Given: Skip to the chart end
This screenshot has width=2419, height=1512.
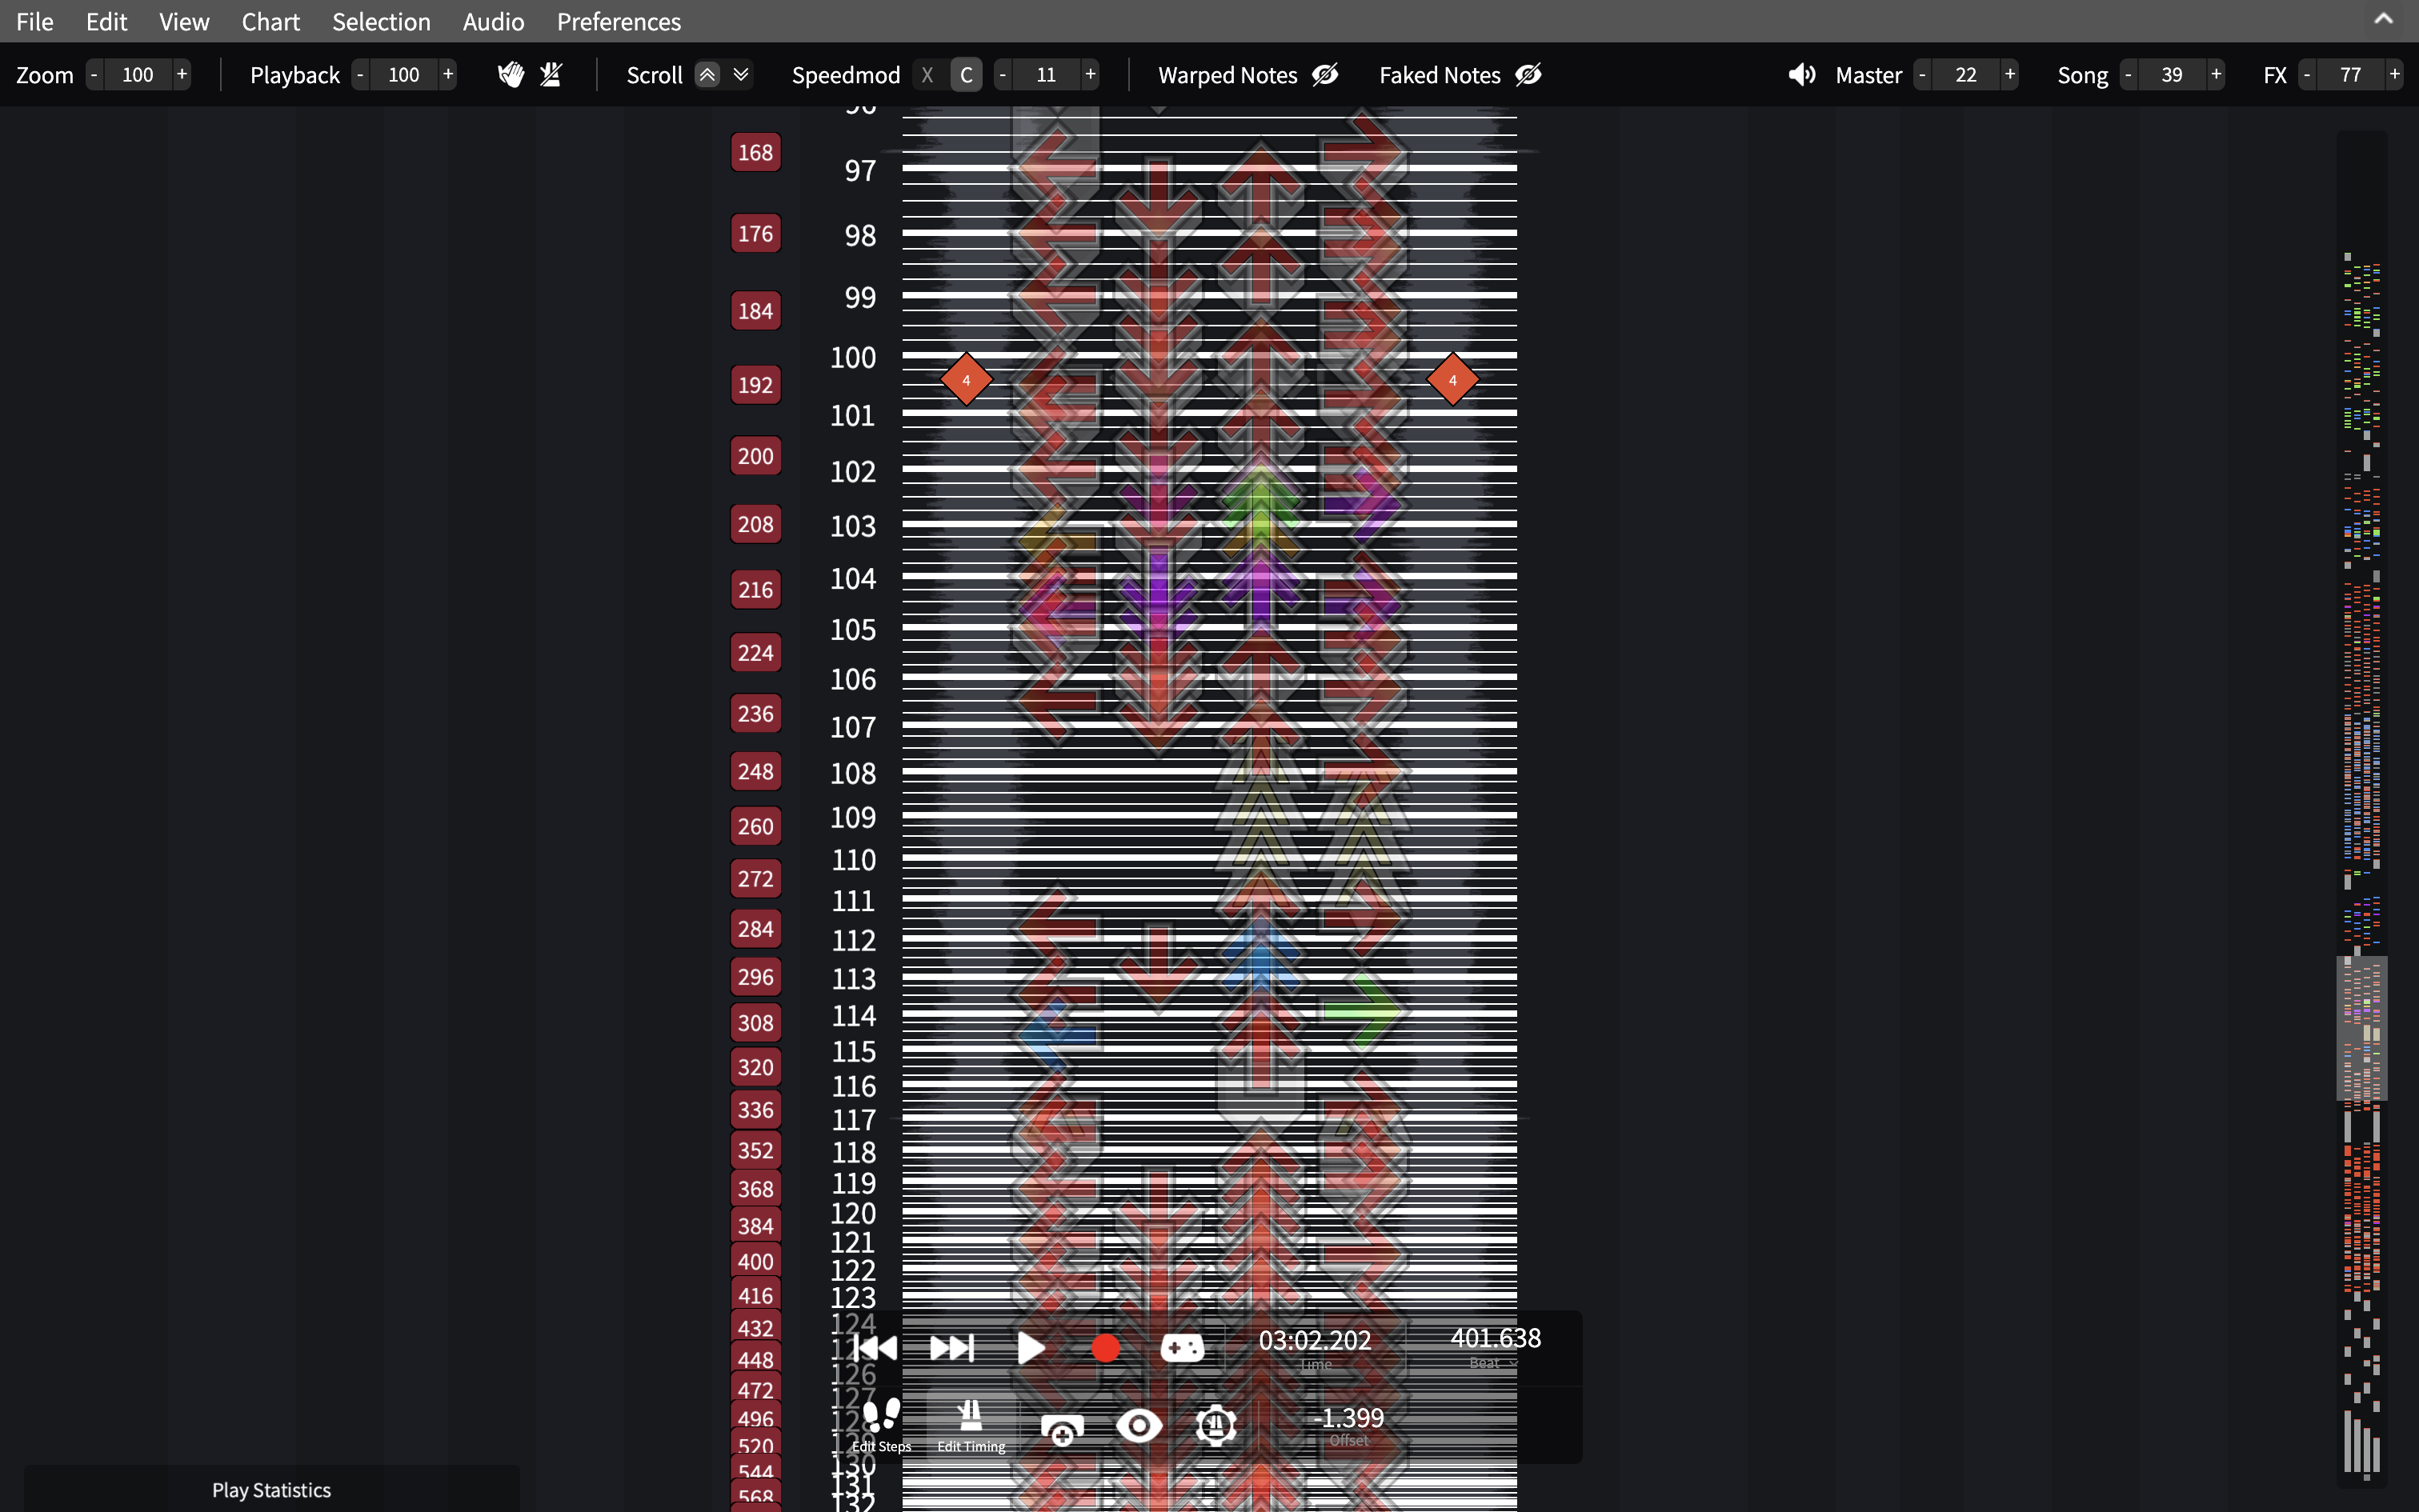Looking at the screenshot, I should coord(951,1348).
